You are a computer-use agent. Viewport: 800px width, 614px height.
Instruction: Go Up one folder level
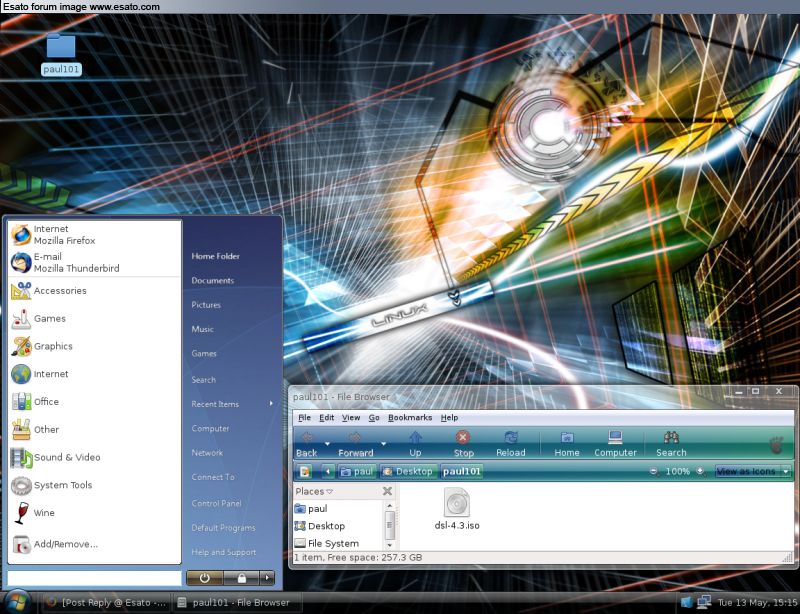coord(415,444)
